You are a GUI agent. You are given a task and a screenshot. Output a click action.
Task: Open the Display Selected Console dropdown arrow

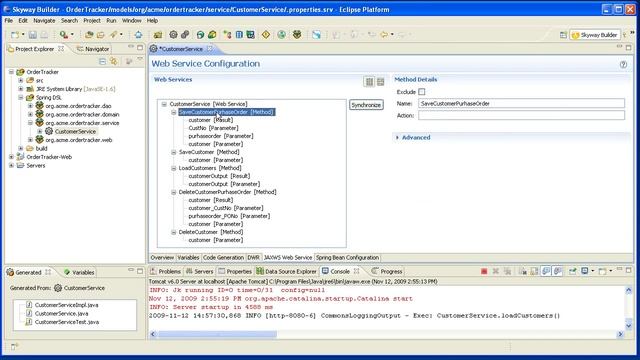[x=593, y=271]
